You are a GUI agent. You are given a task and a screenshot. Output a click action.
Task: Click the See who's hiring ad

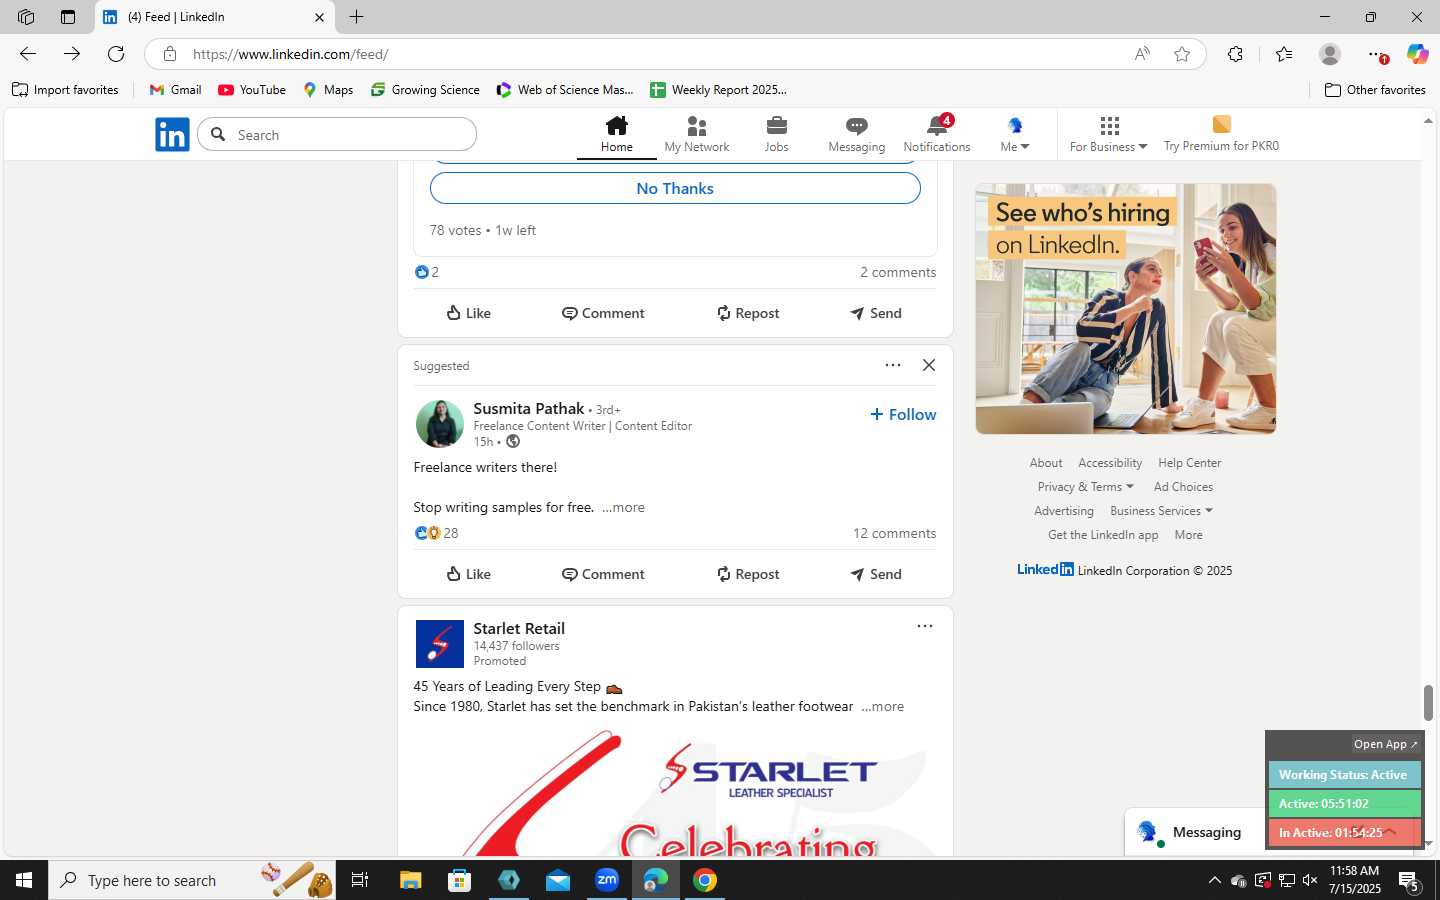[1126, 309]
